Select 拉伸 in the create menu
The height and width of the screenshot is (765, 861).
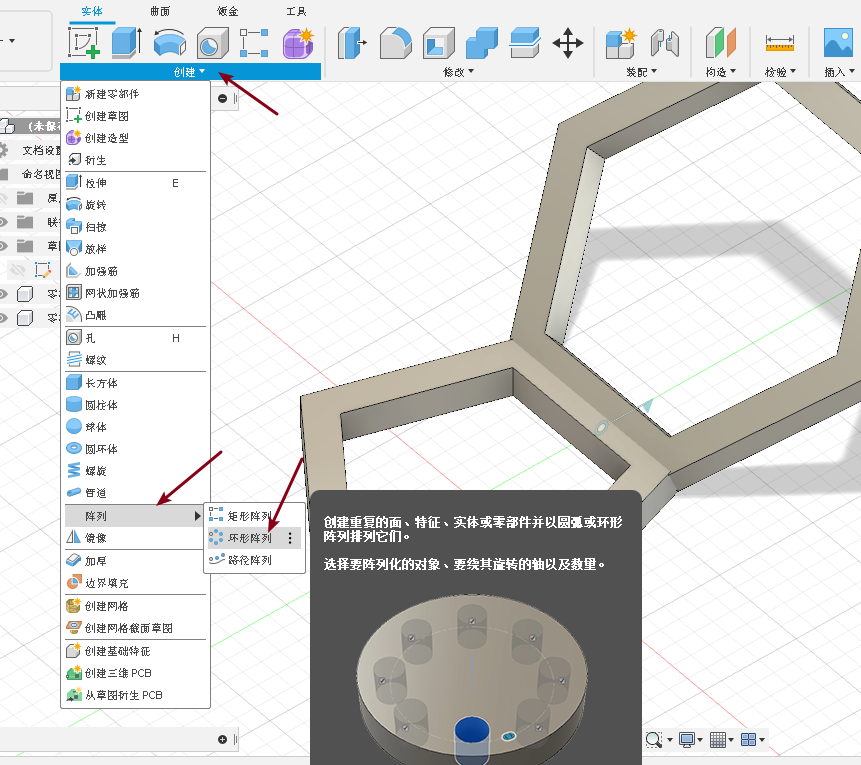click(136, 183)
